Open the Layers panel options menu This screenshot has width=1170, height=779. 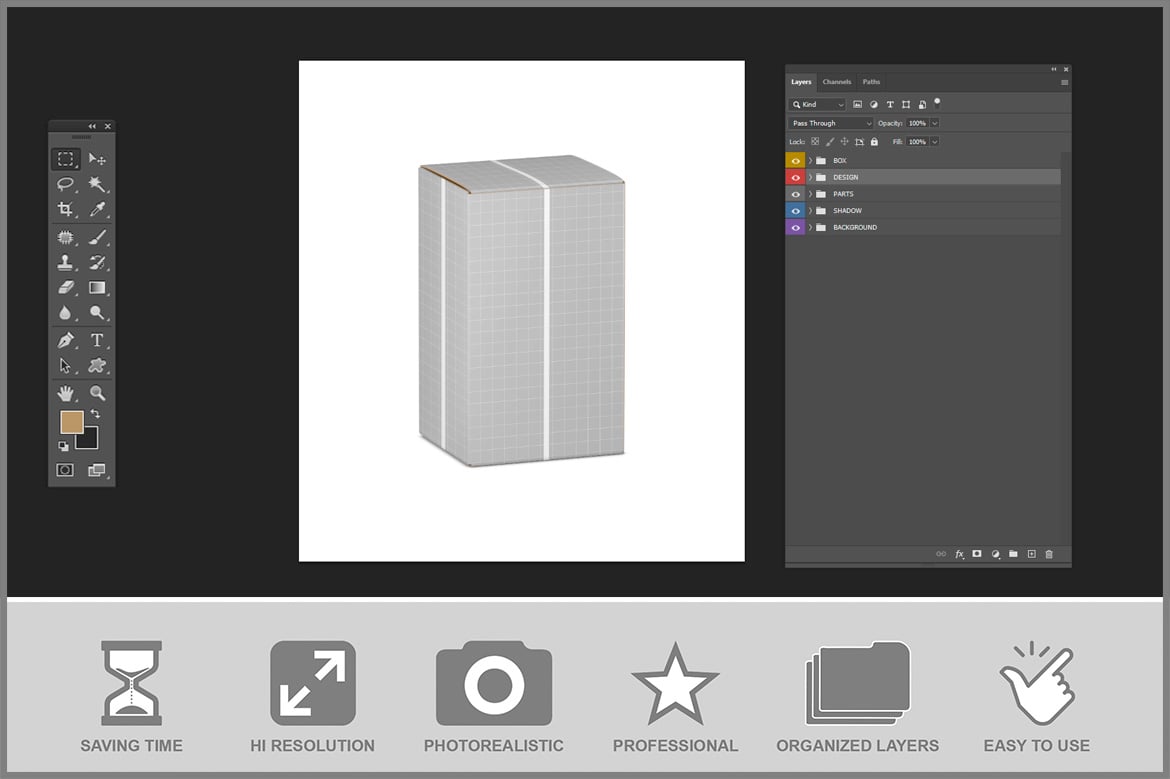(x=1065, y=82)
